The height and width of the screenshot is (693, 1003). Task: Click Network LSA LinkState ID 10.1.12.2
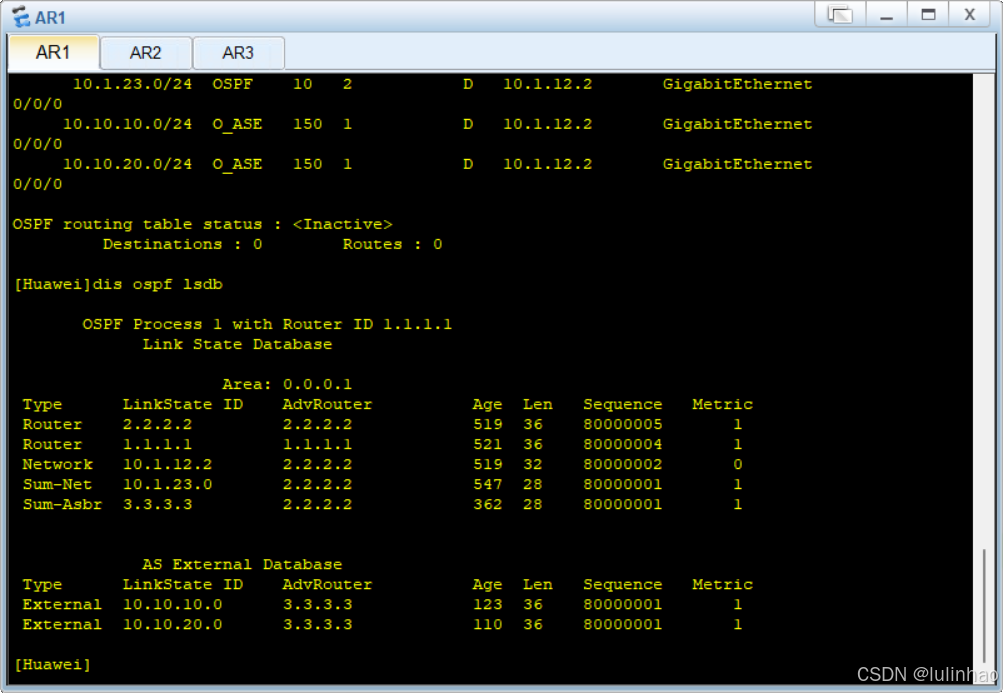pyautogui.click(x=168, y=464)
